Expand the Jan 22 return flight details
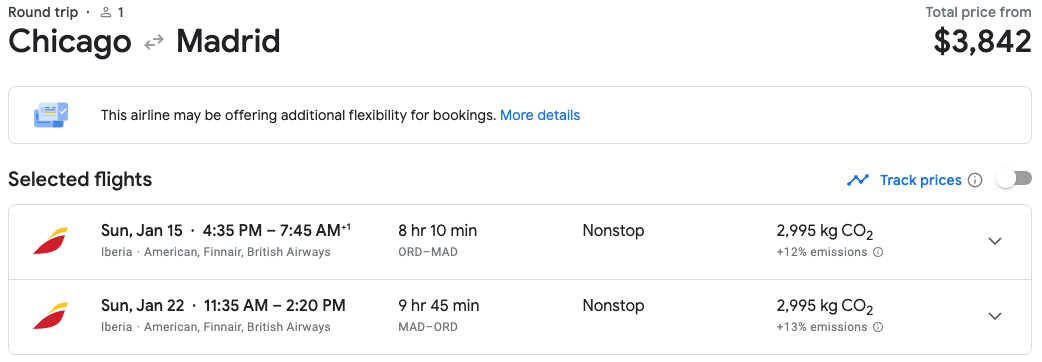Viewport: 1042px width, 362px height. tap(995, 316)
